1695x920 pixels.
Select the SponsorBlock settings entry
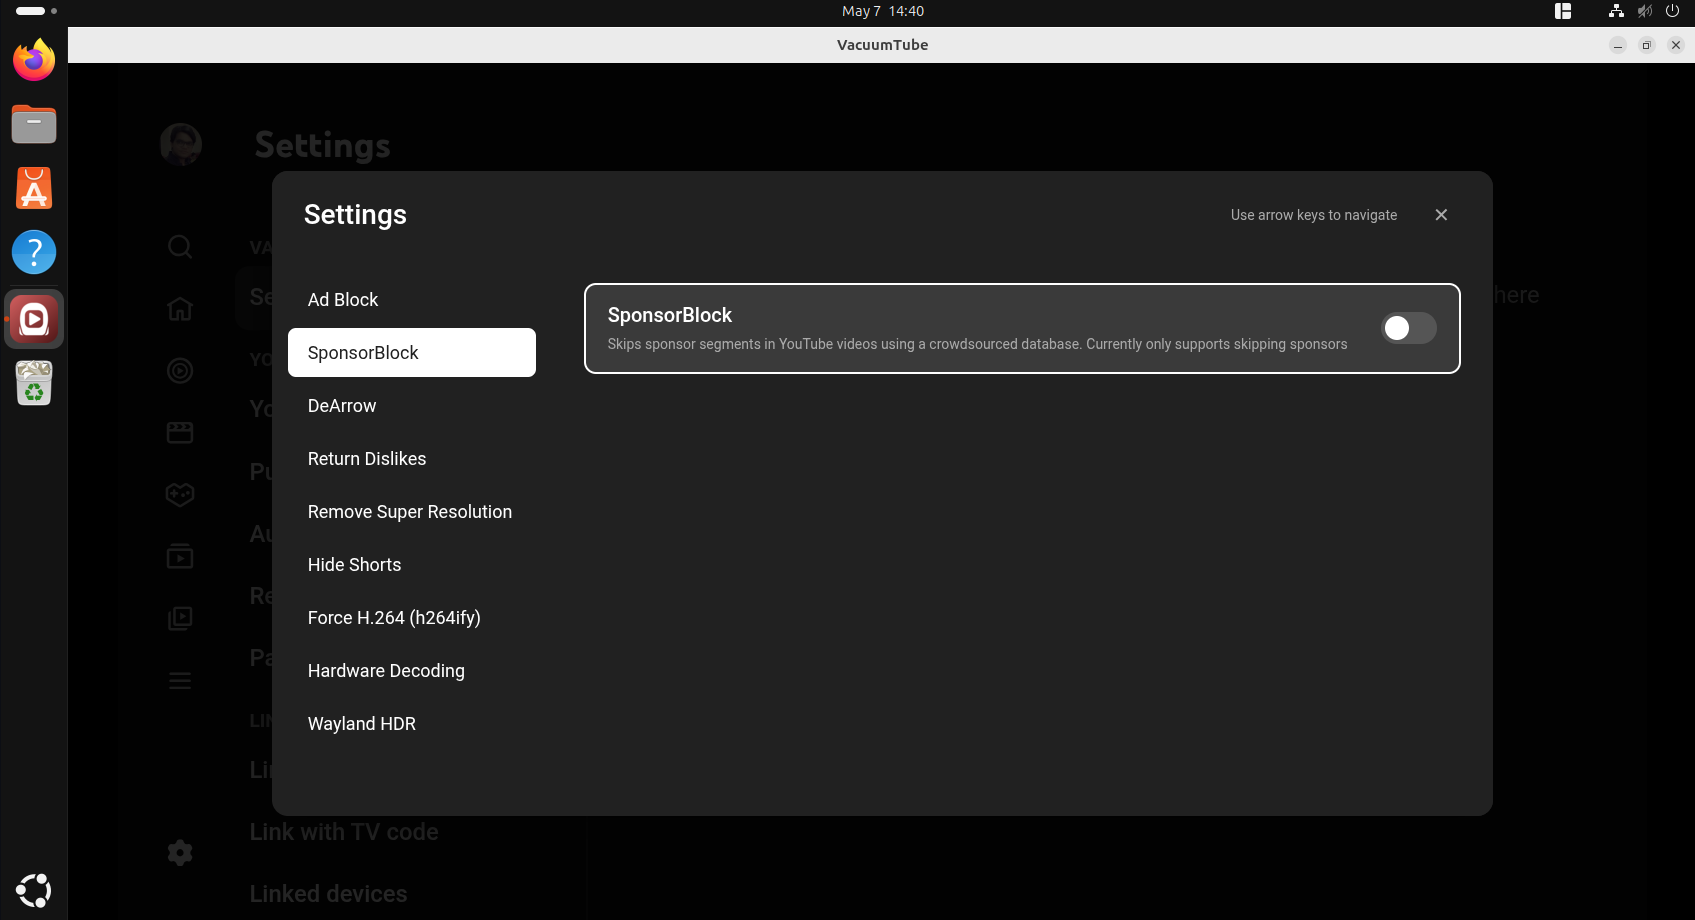point(412,353)
